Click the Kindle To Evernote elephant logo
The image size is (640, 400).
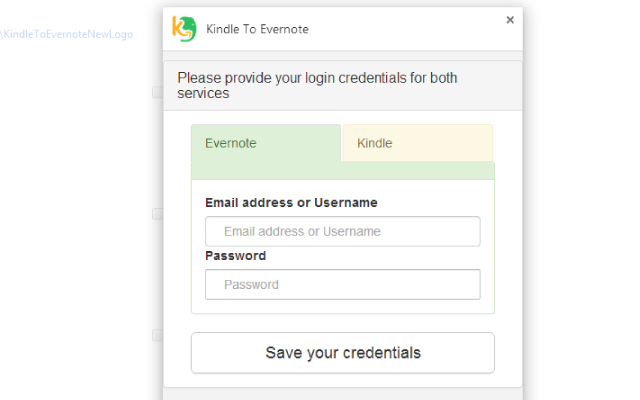[x=184, y=28]
